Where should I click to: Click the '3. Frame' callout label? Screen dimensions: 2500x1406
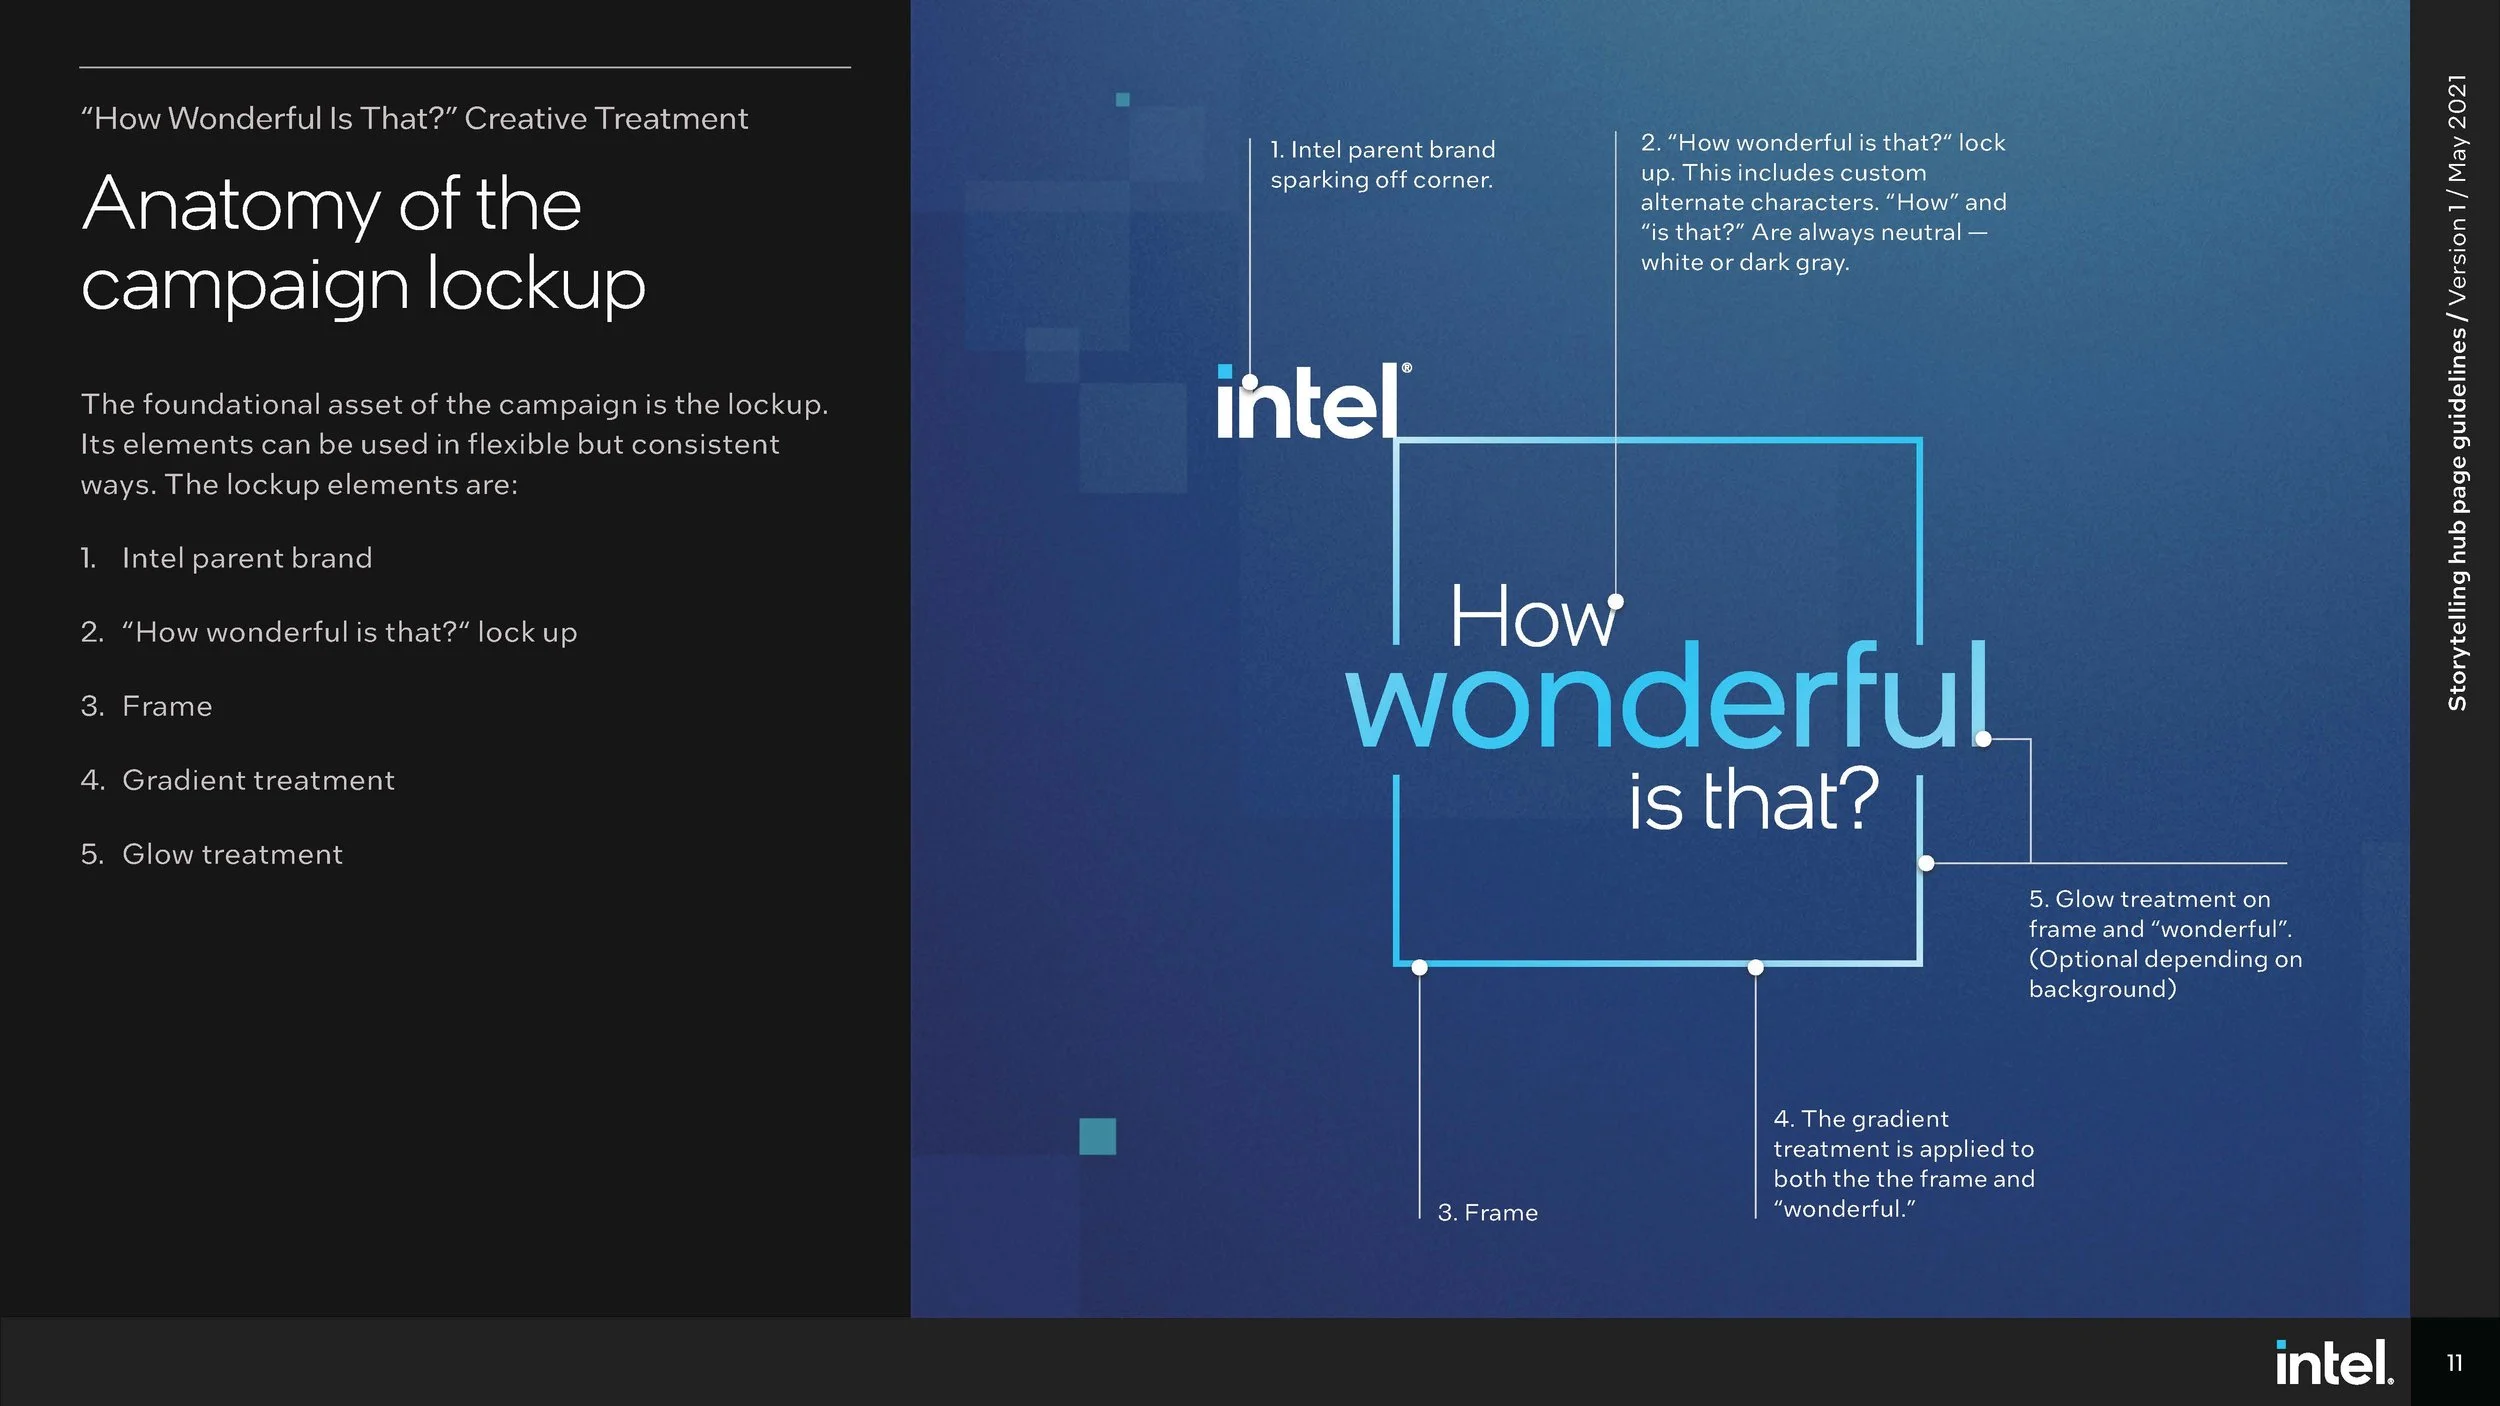[x=1487, y=1212]
